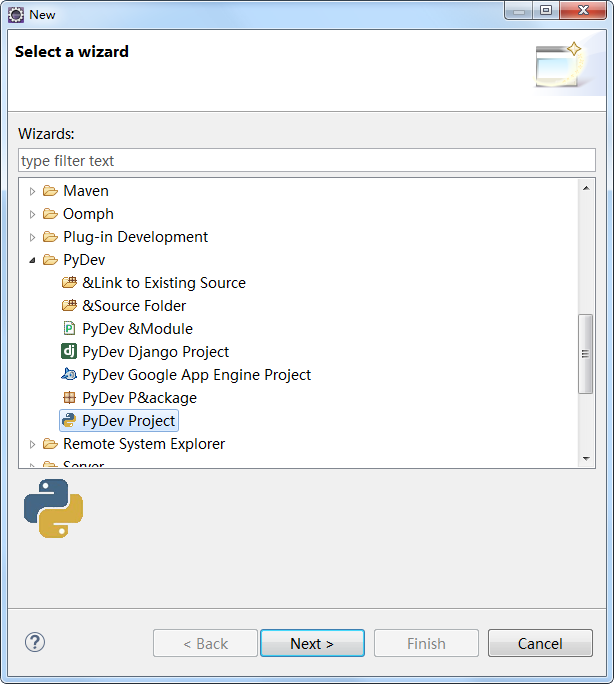Click the PyDev Package icon
The image size is (614, 684).
point(69,397)
